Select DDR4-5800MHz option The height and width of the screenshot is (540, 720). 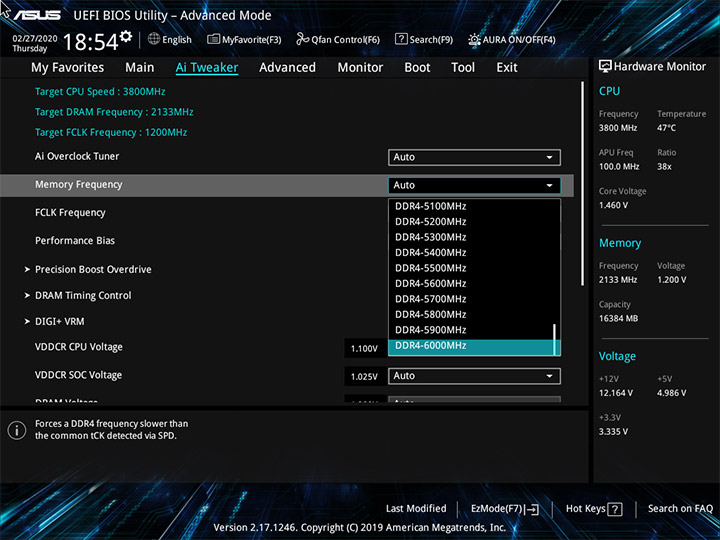(x=472, y=315)
